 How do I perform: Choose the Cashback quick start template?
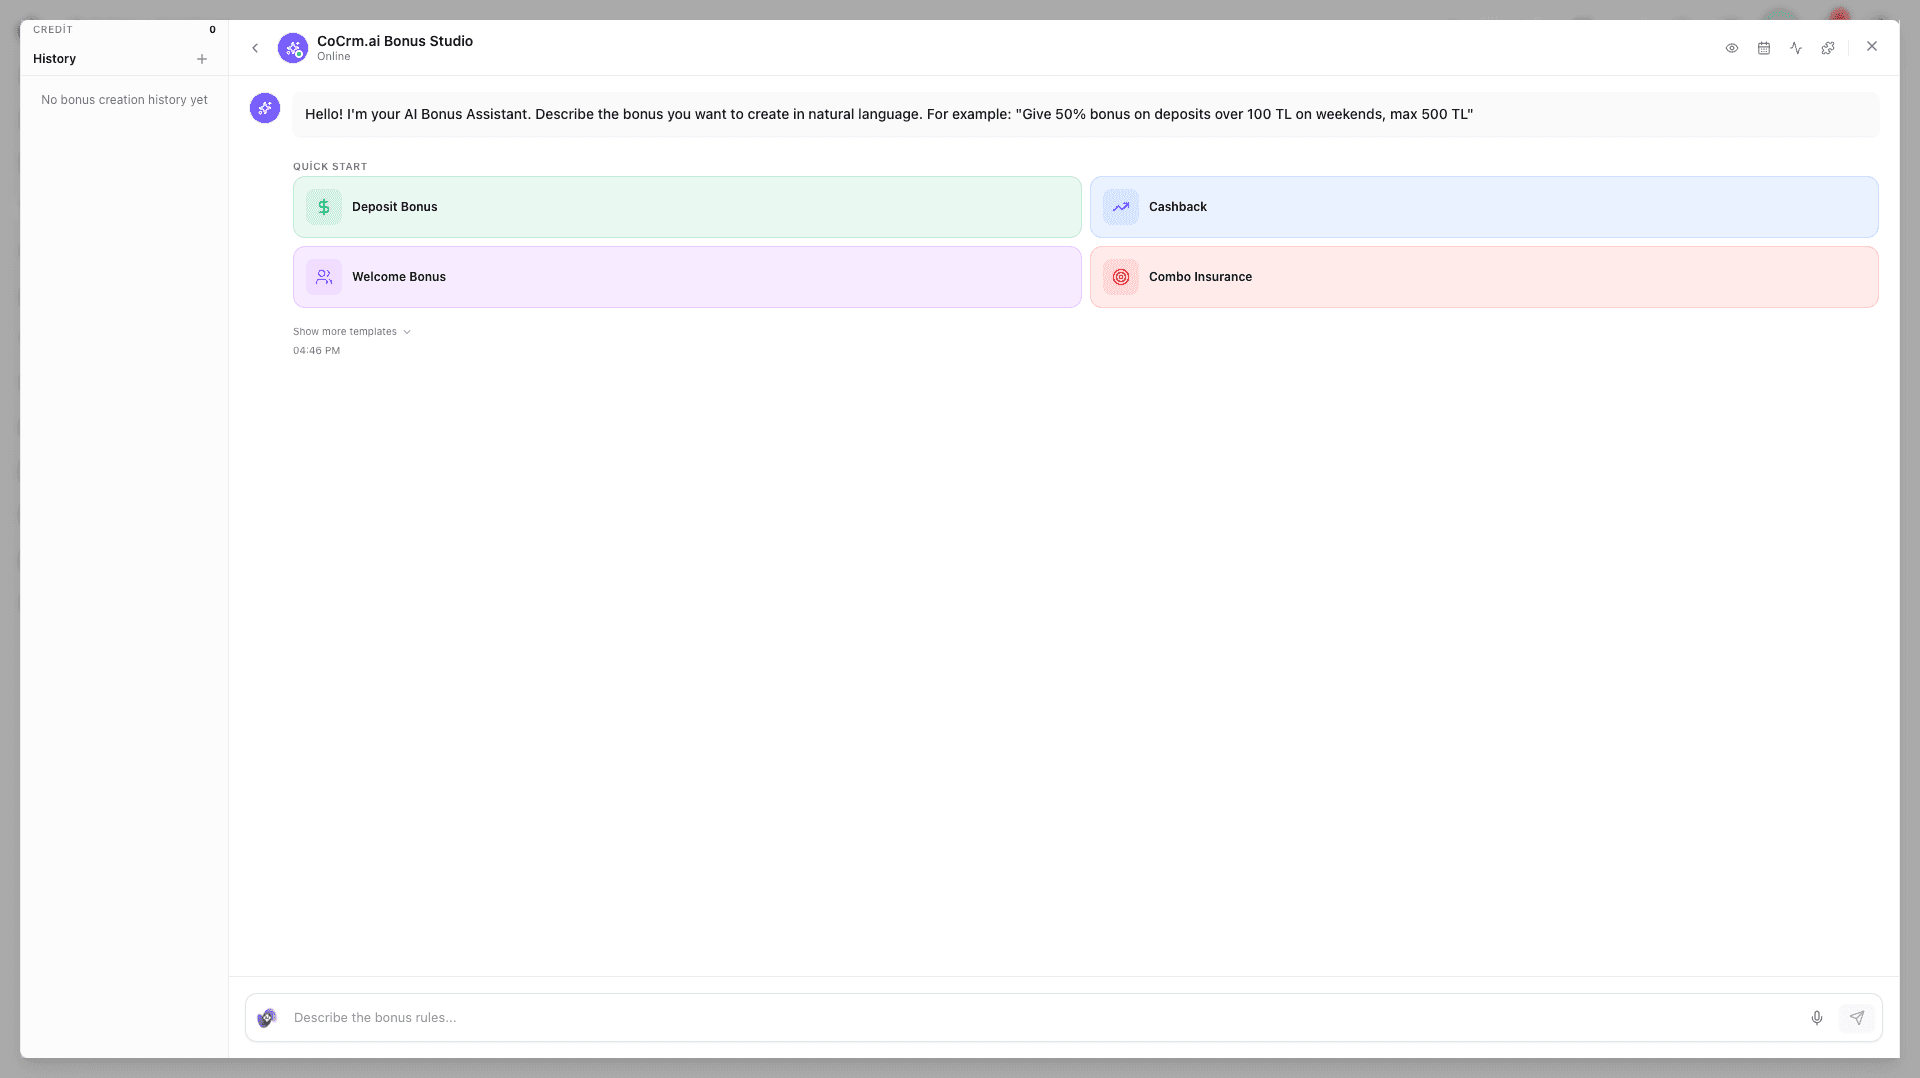(1484, 206)
